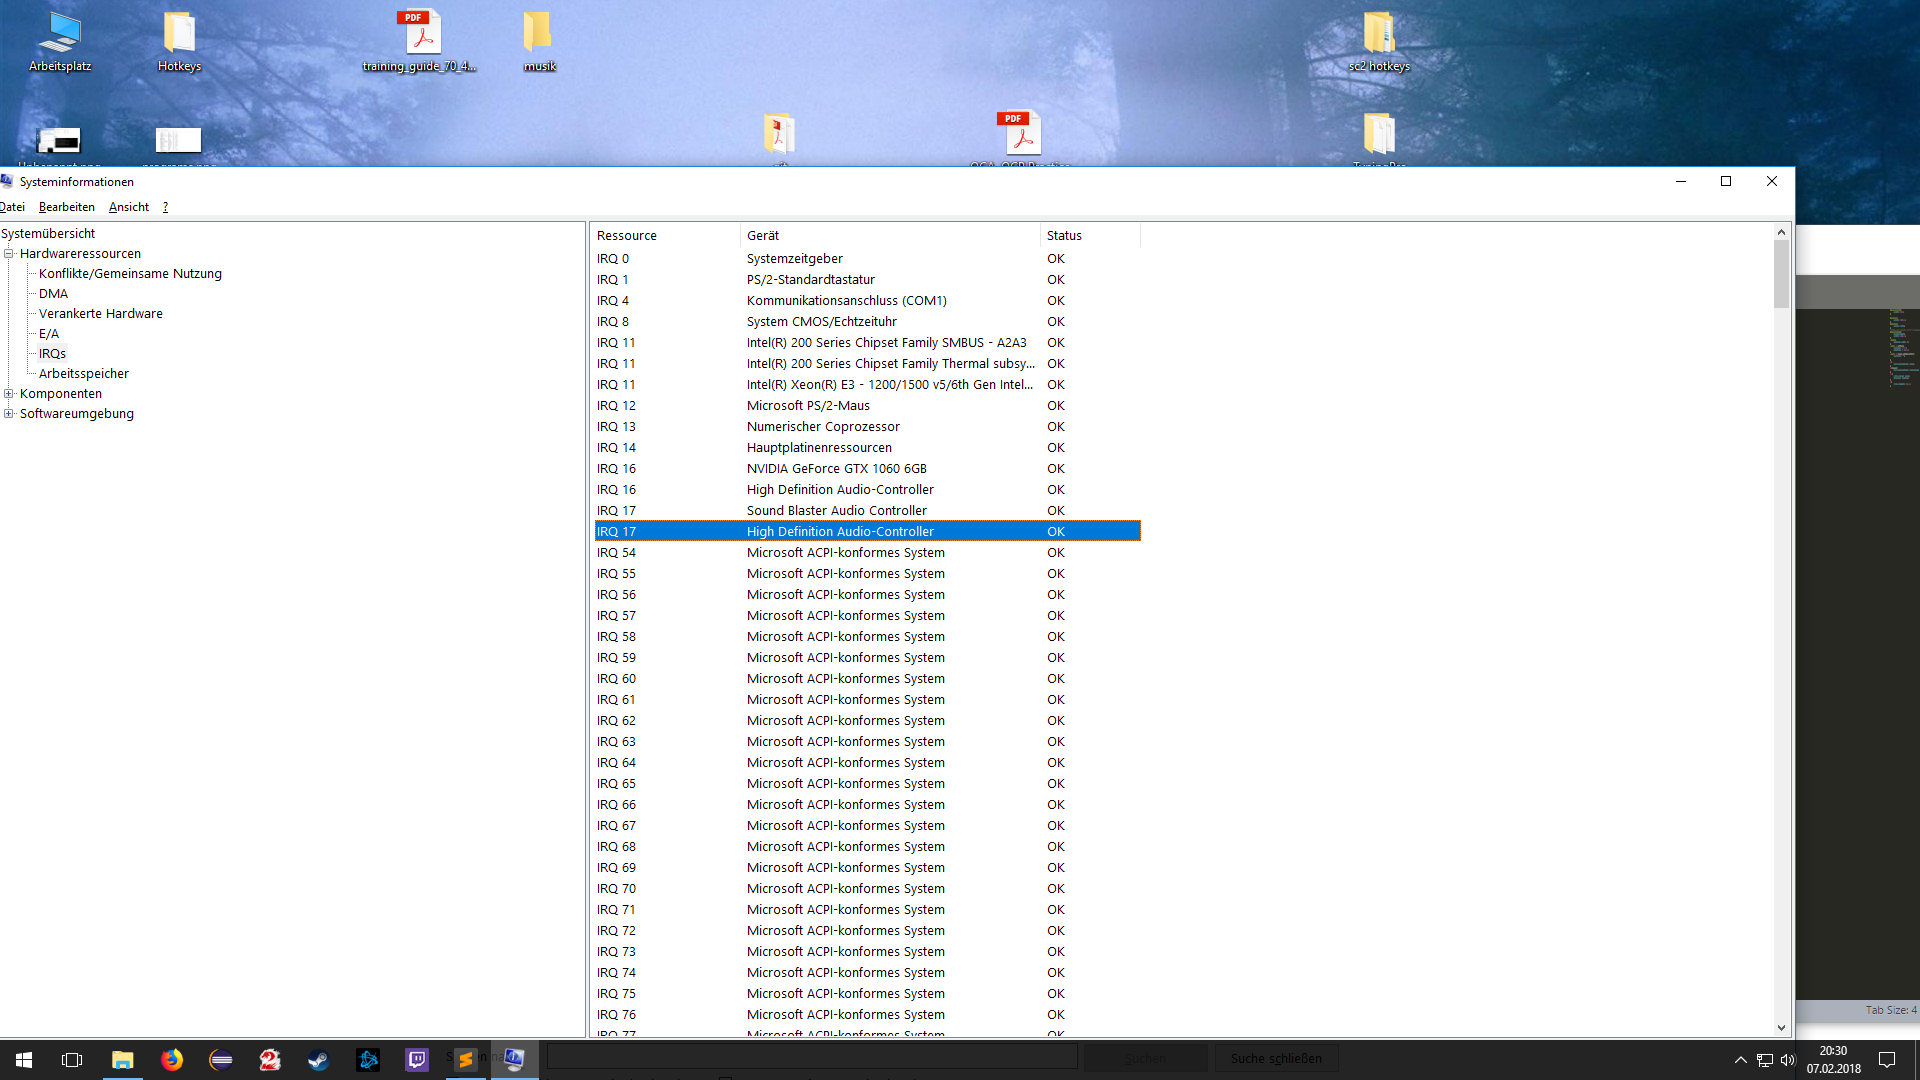This screenshot has width=1920, height=1080.
Task: Open the Ansicht menu
Action: click(128, 207)
